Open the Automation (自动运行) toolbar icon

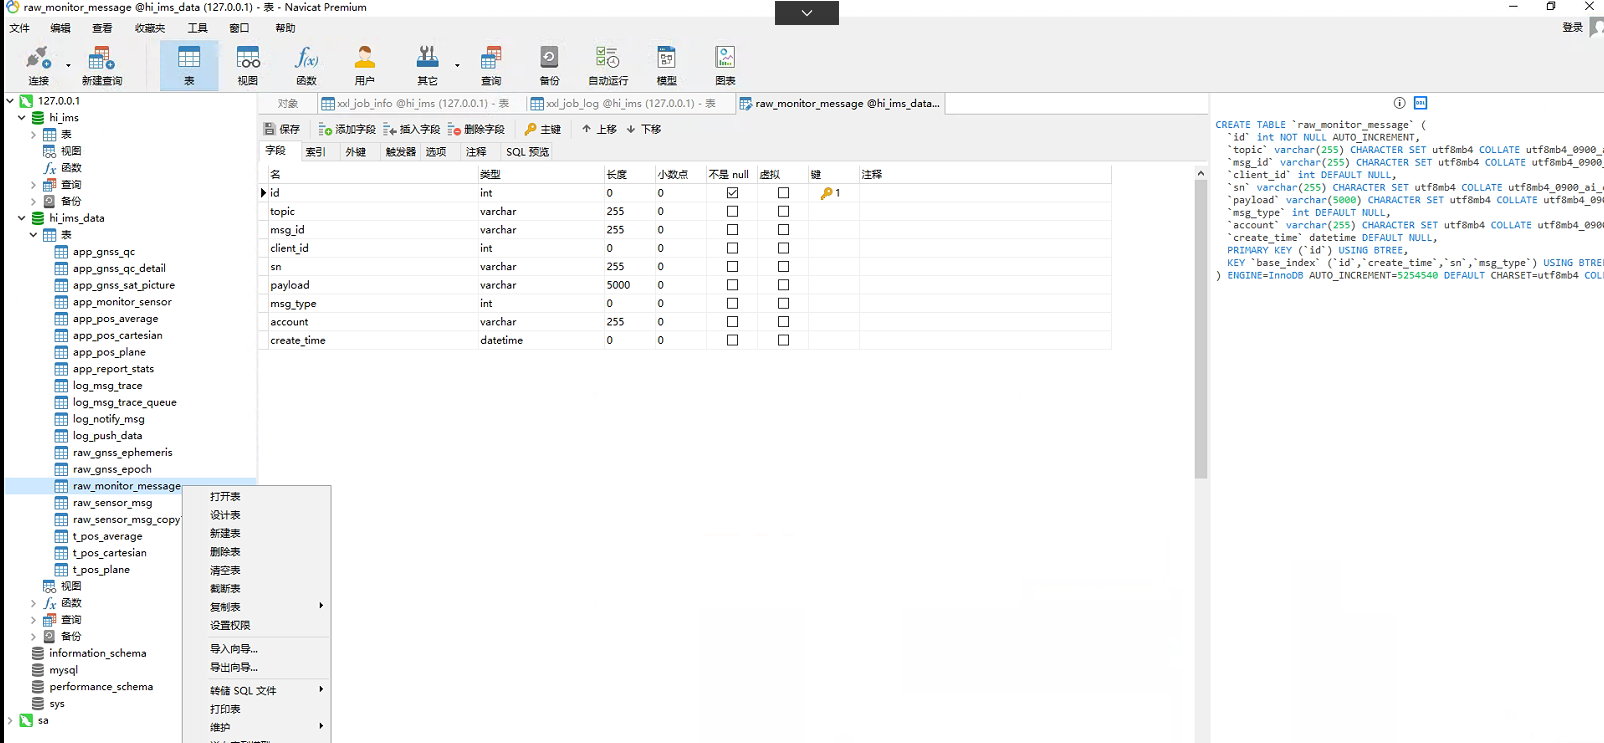click(608, 65)
